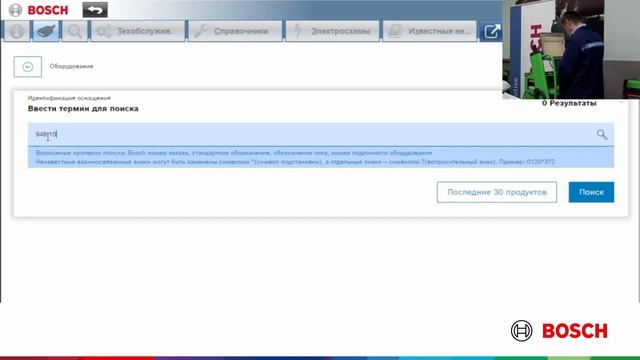Click into the search term input field

pyautogui.click(x=321, y=134)
